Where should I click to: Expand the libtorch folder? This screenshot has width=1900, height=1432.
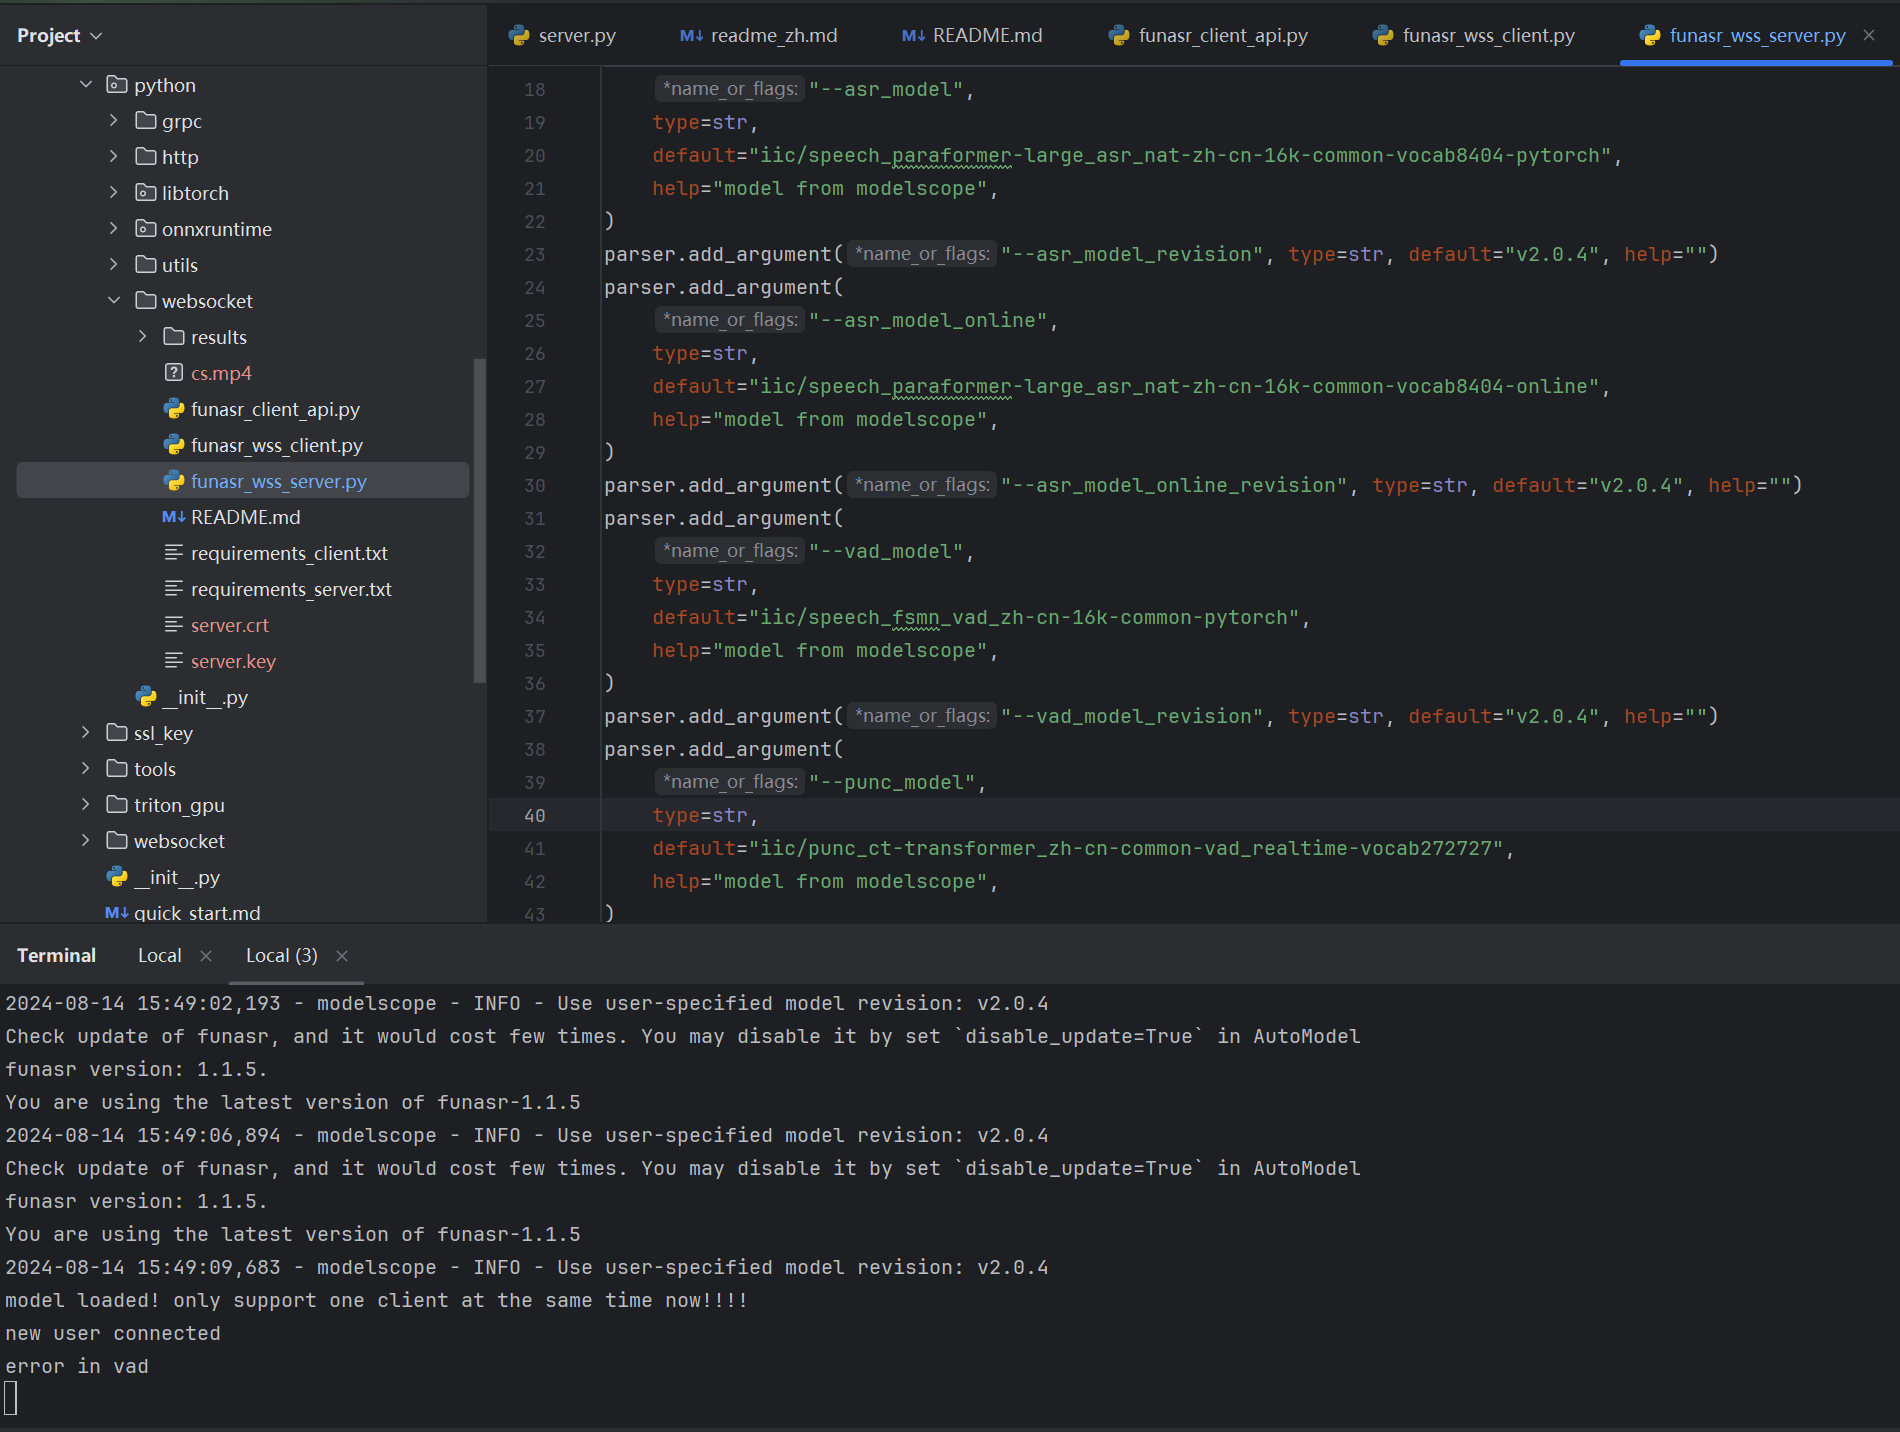coord(114,193)
